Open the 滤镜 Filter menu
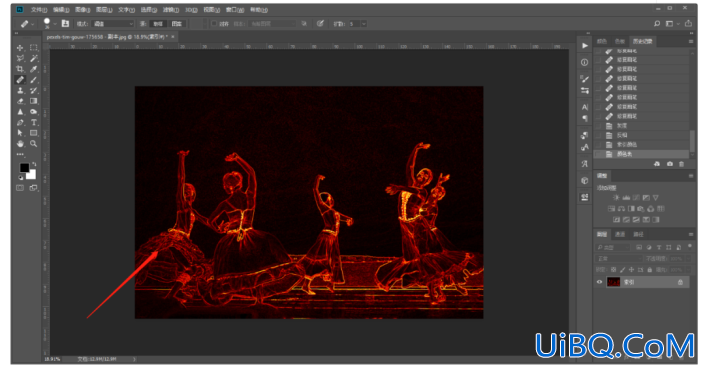The image size is (705, 370). [x=170, y=9]
